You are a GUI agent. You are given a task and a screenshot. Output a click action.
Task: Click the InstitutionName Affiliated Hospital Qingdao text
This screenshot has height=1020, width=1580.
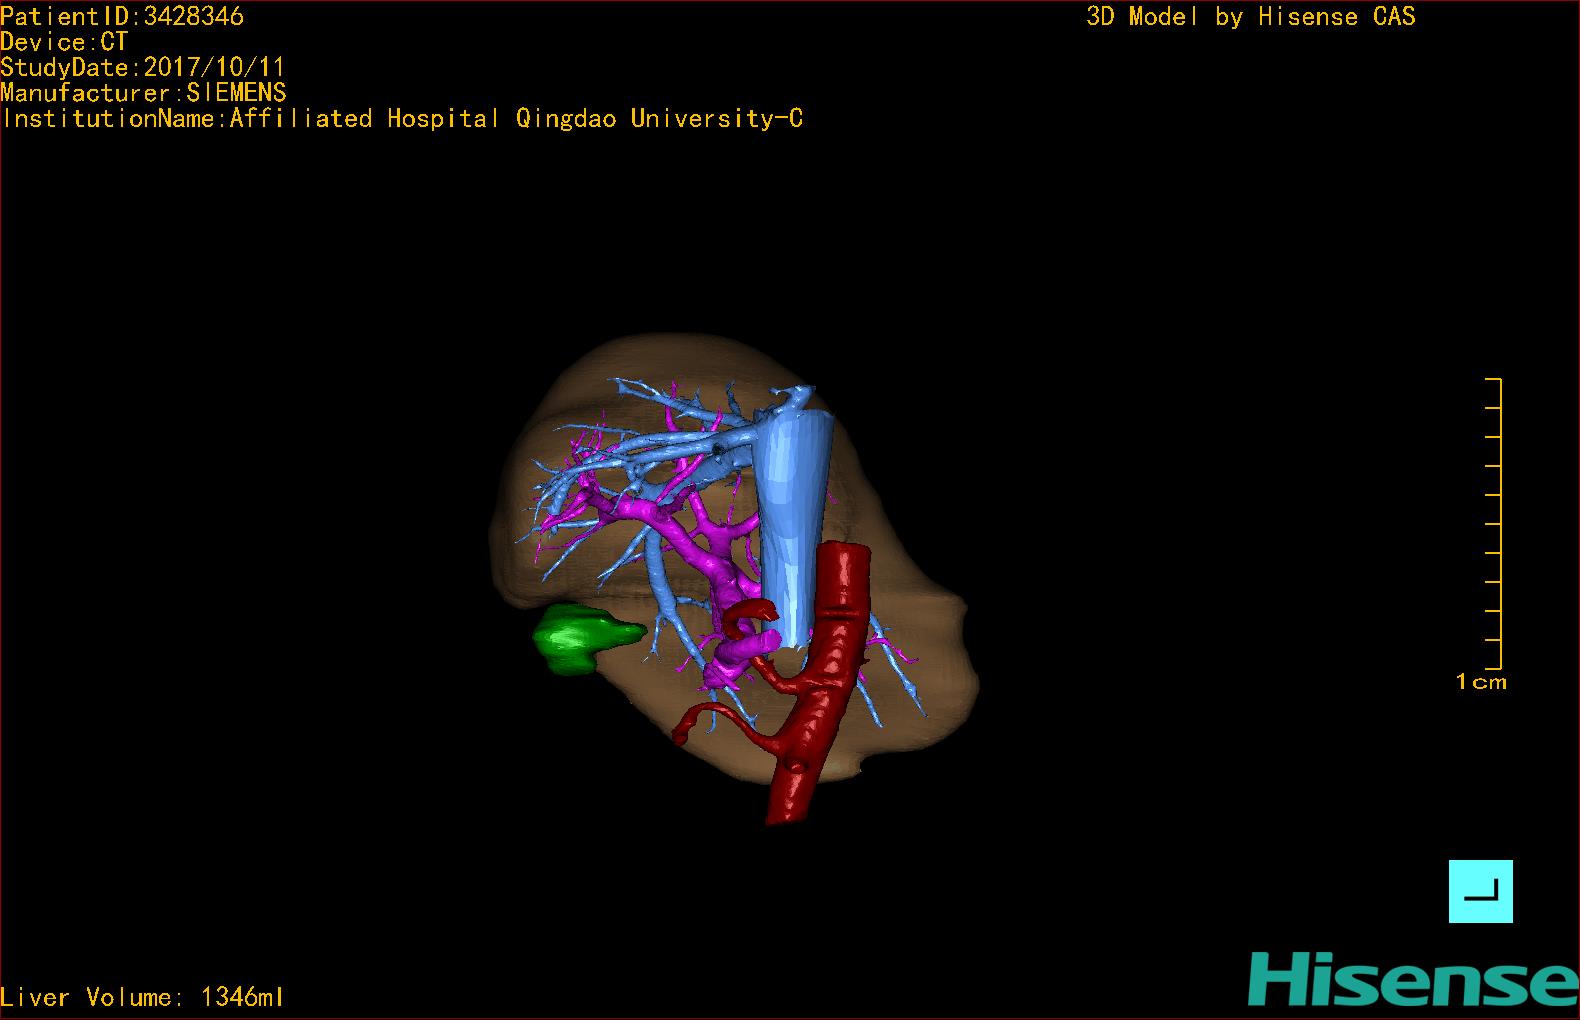click(402, 119)
